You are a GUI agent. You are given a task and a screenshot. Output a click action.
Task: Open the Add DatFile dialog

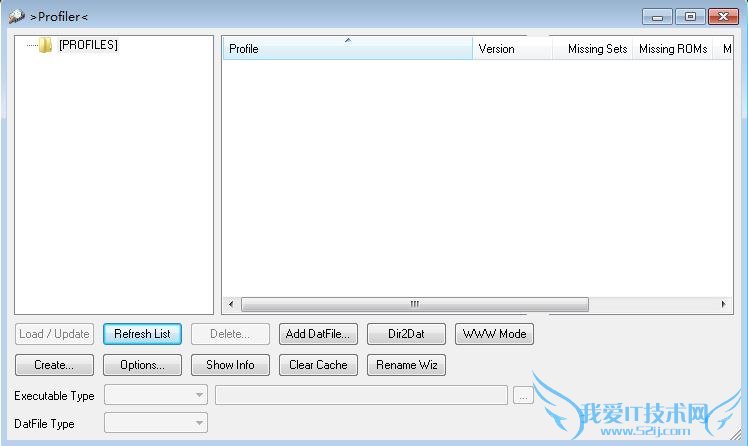[318, 334]
